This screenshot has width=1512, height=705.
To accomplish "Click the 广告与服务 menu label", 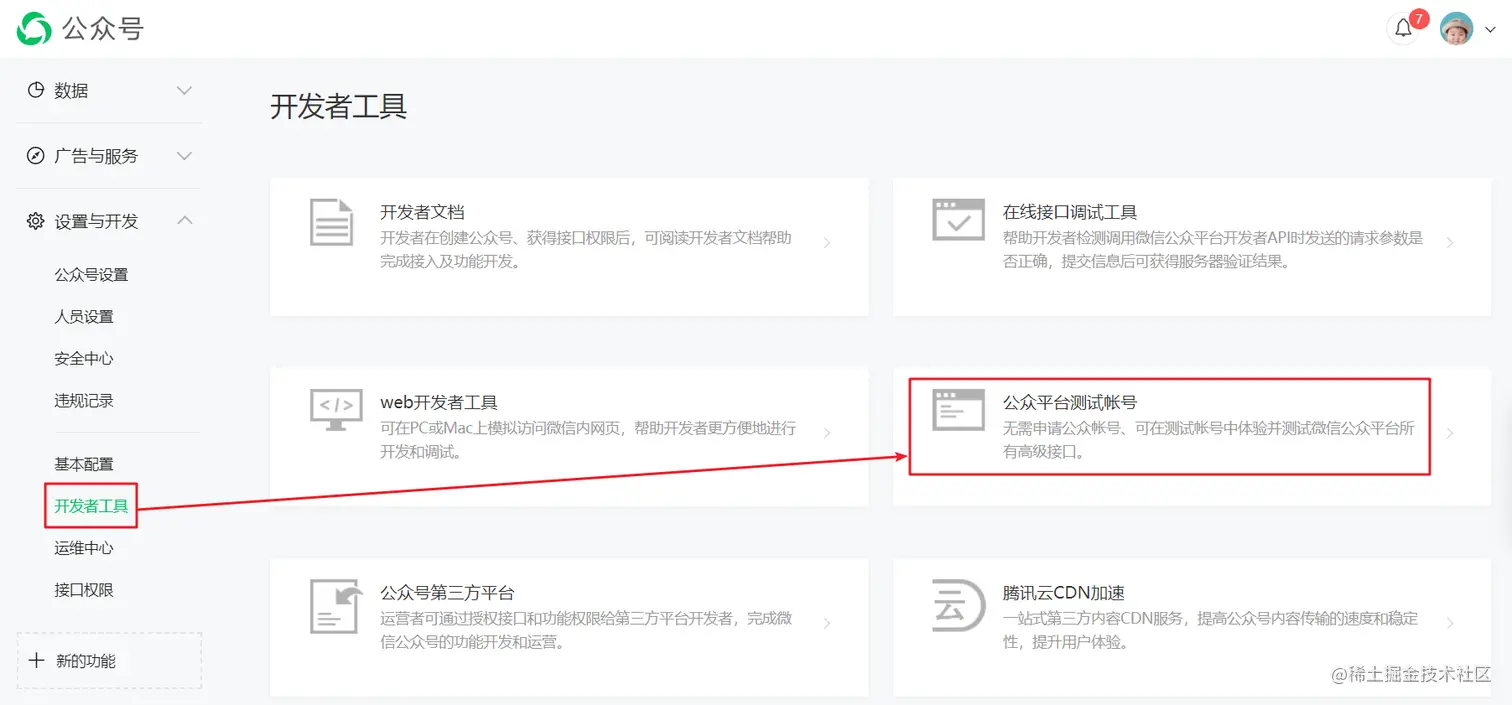I will click(x=96, y=156).
